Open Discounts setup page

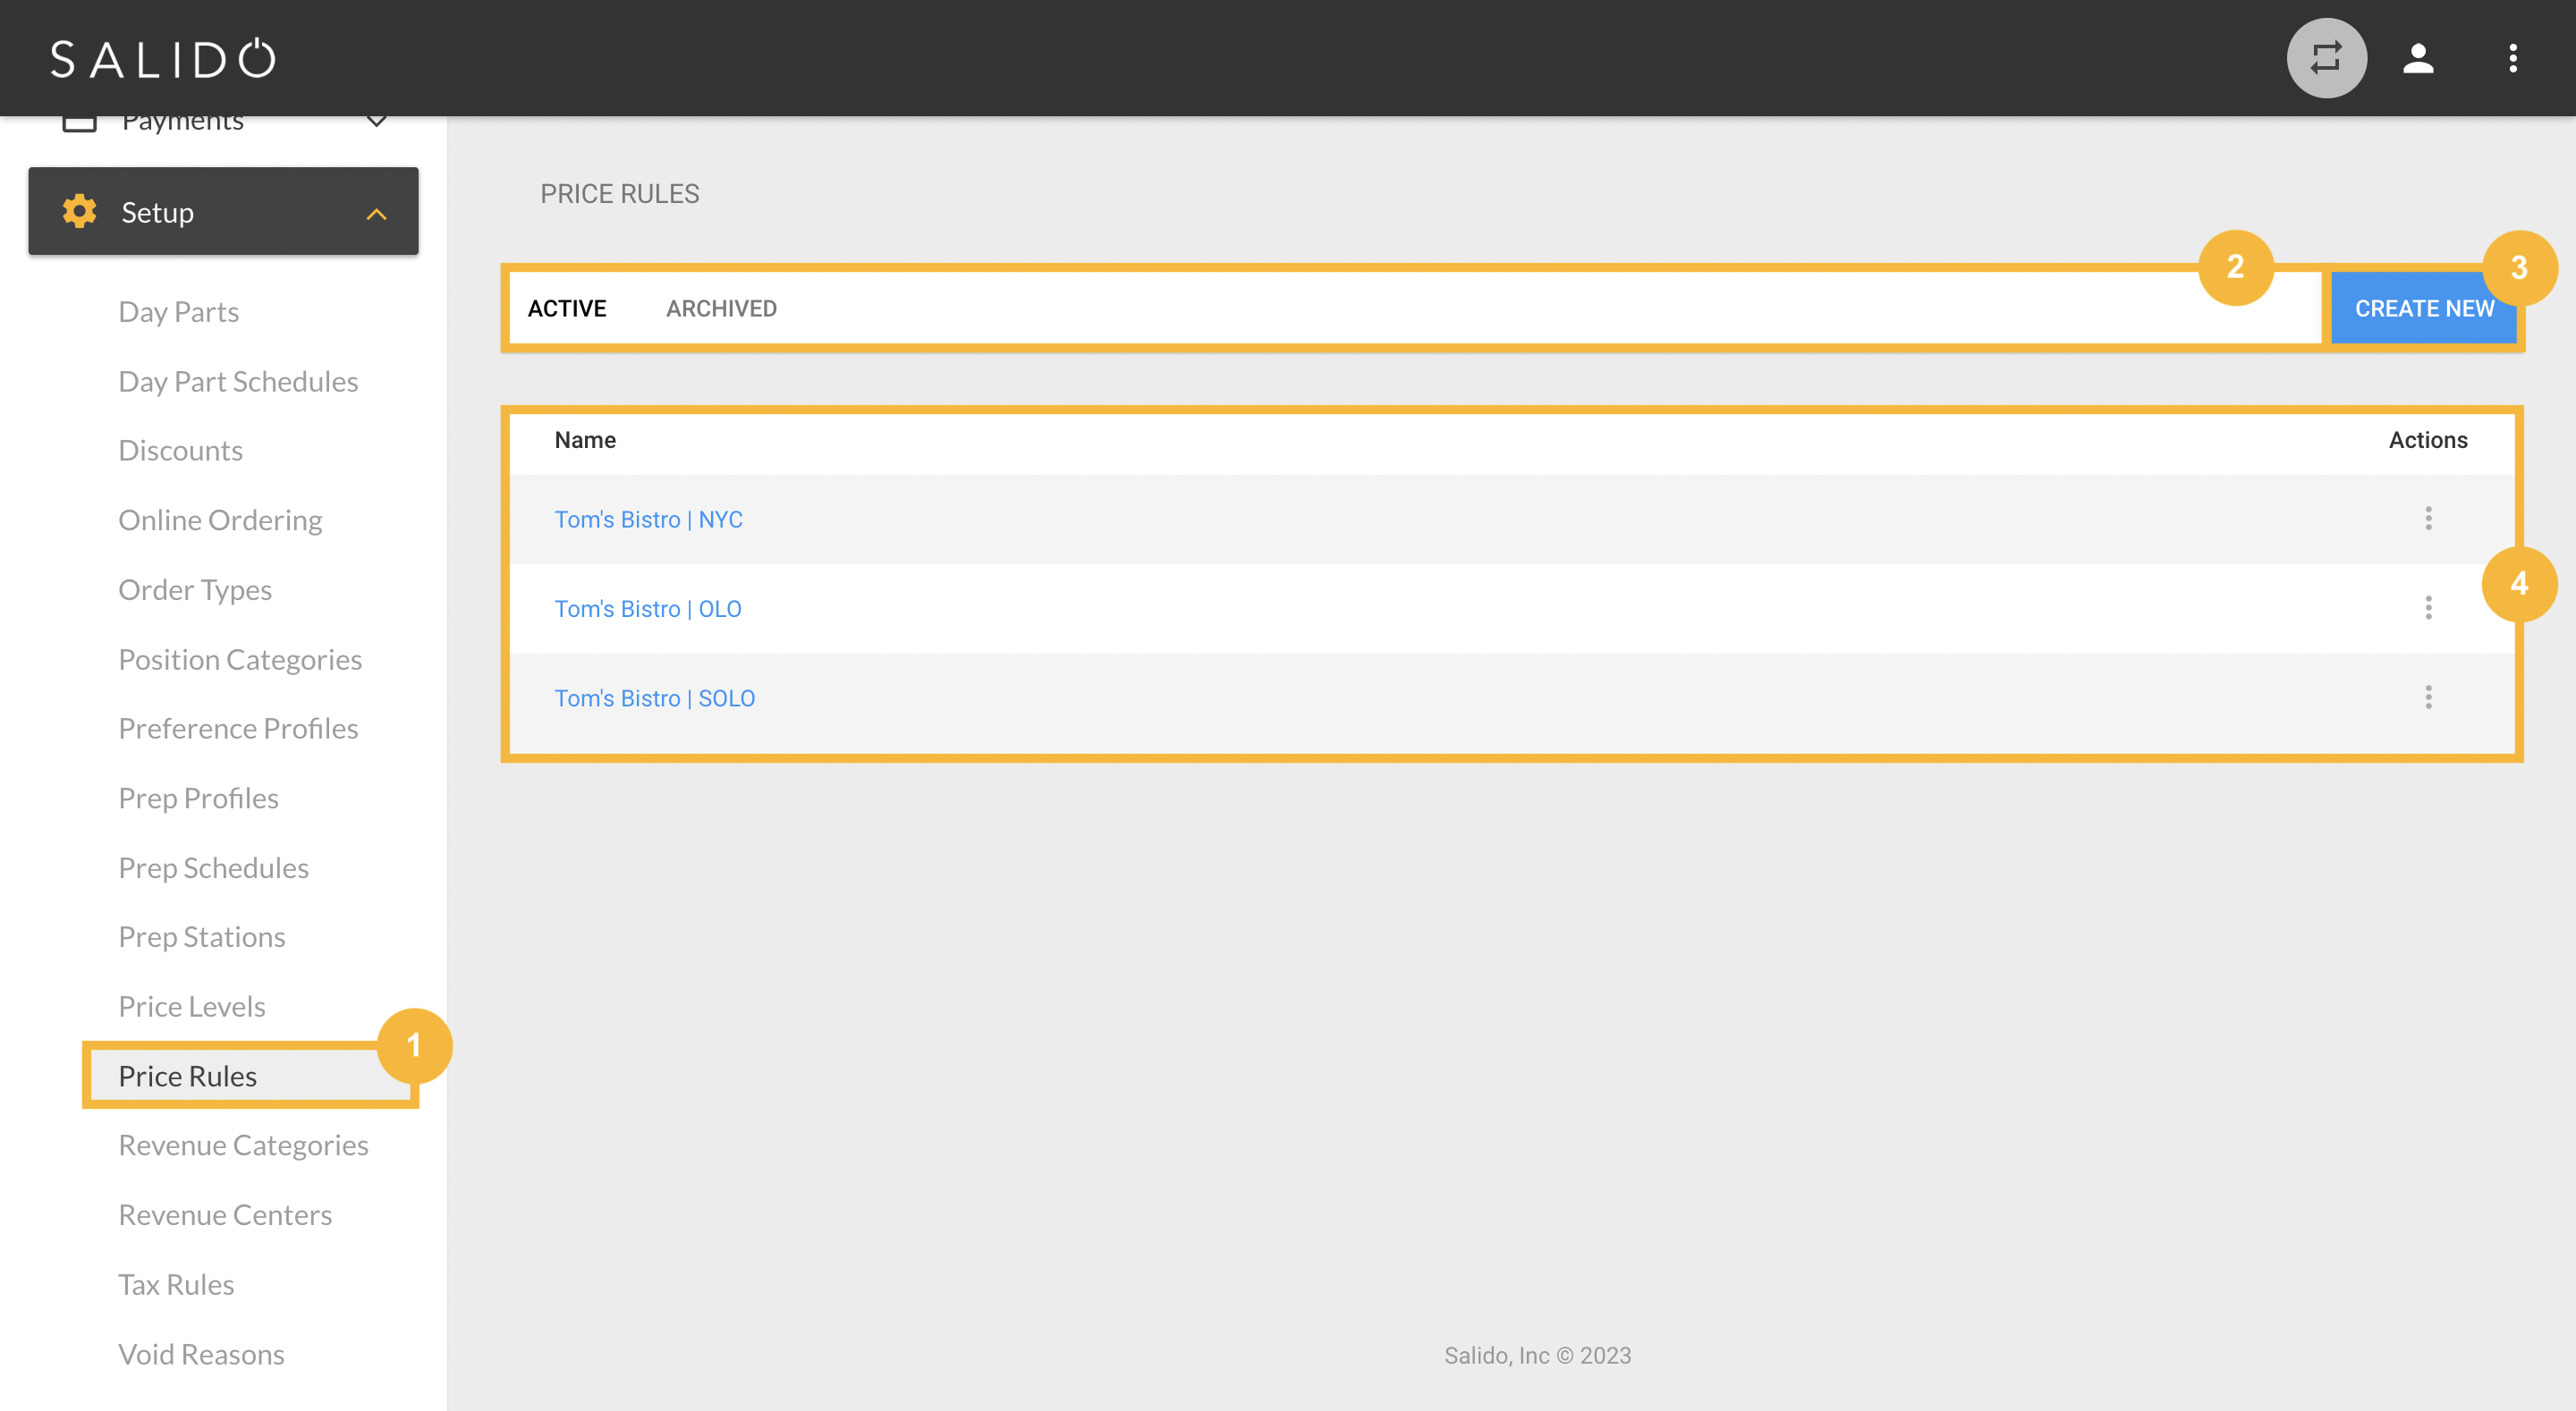click(180, 450)
